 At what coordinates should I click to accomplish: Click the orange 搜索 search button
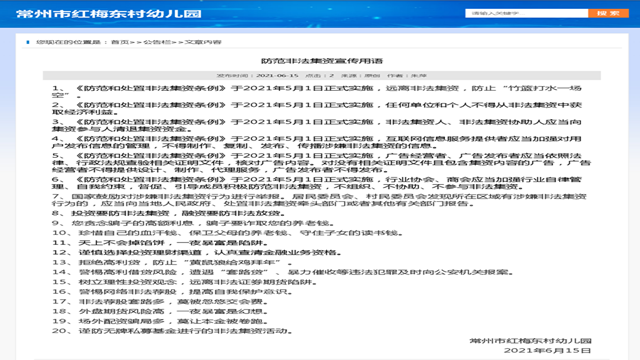[x=608, y=13]
